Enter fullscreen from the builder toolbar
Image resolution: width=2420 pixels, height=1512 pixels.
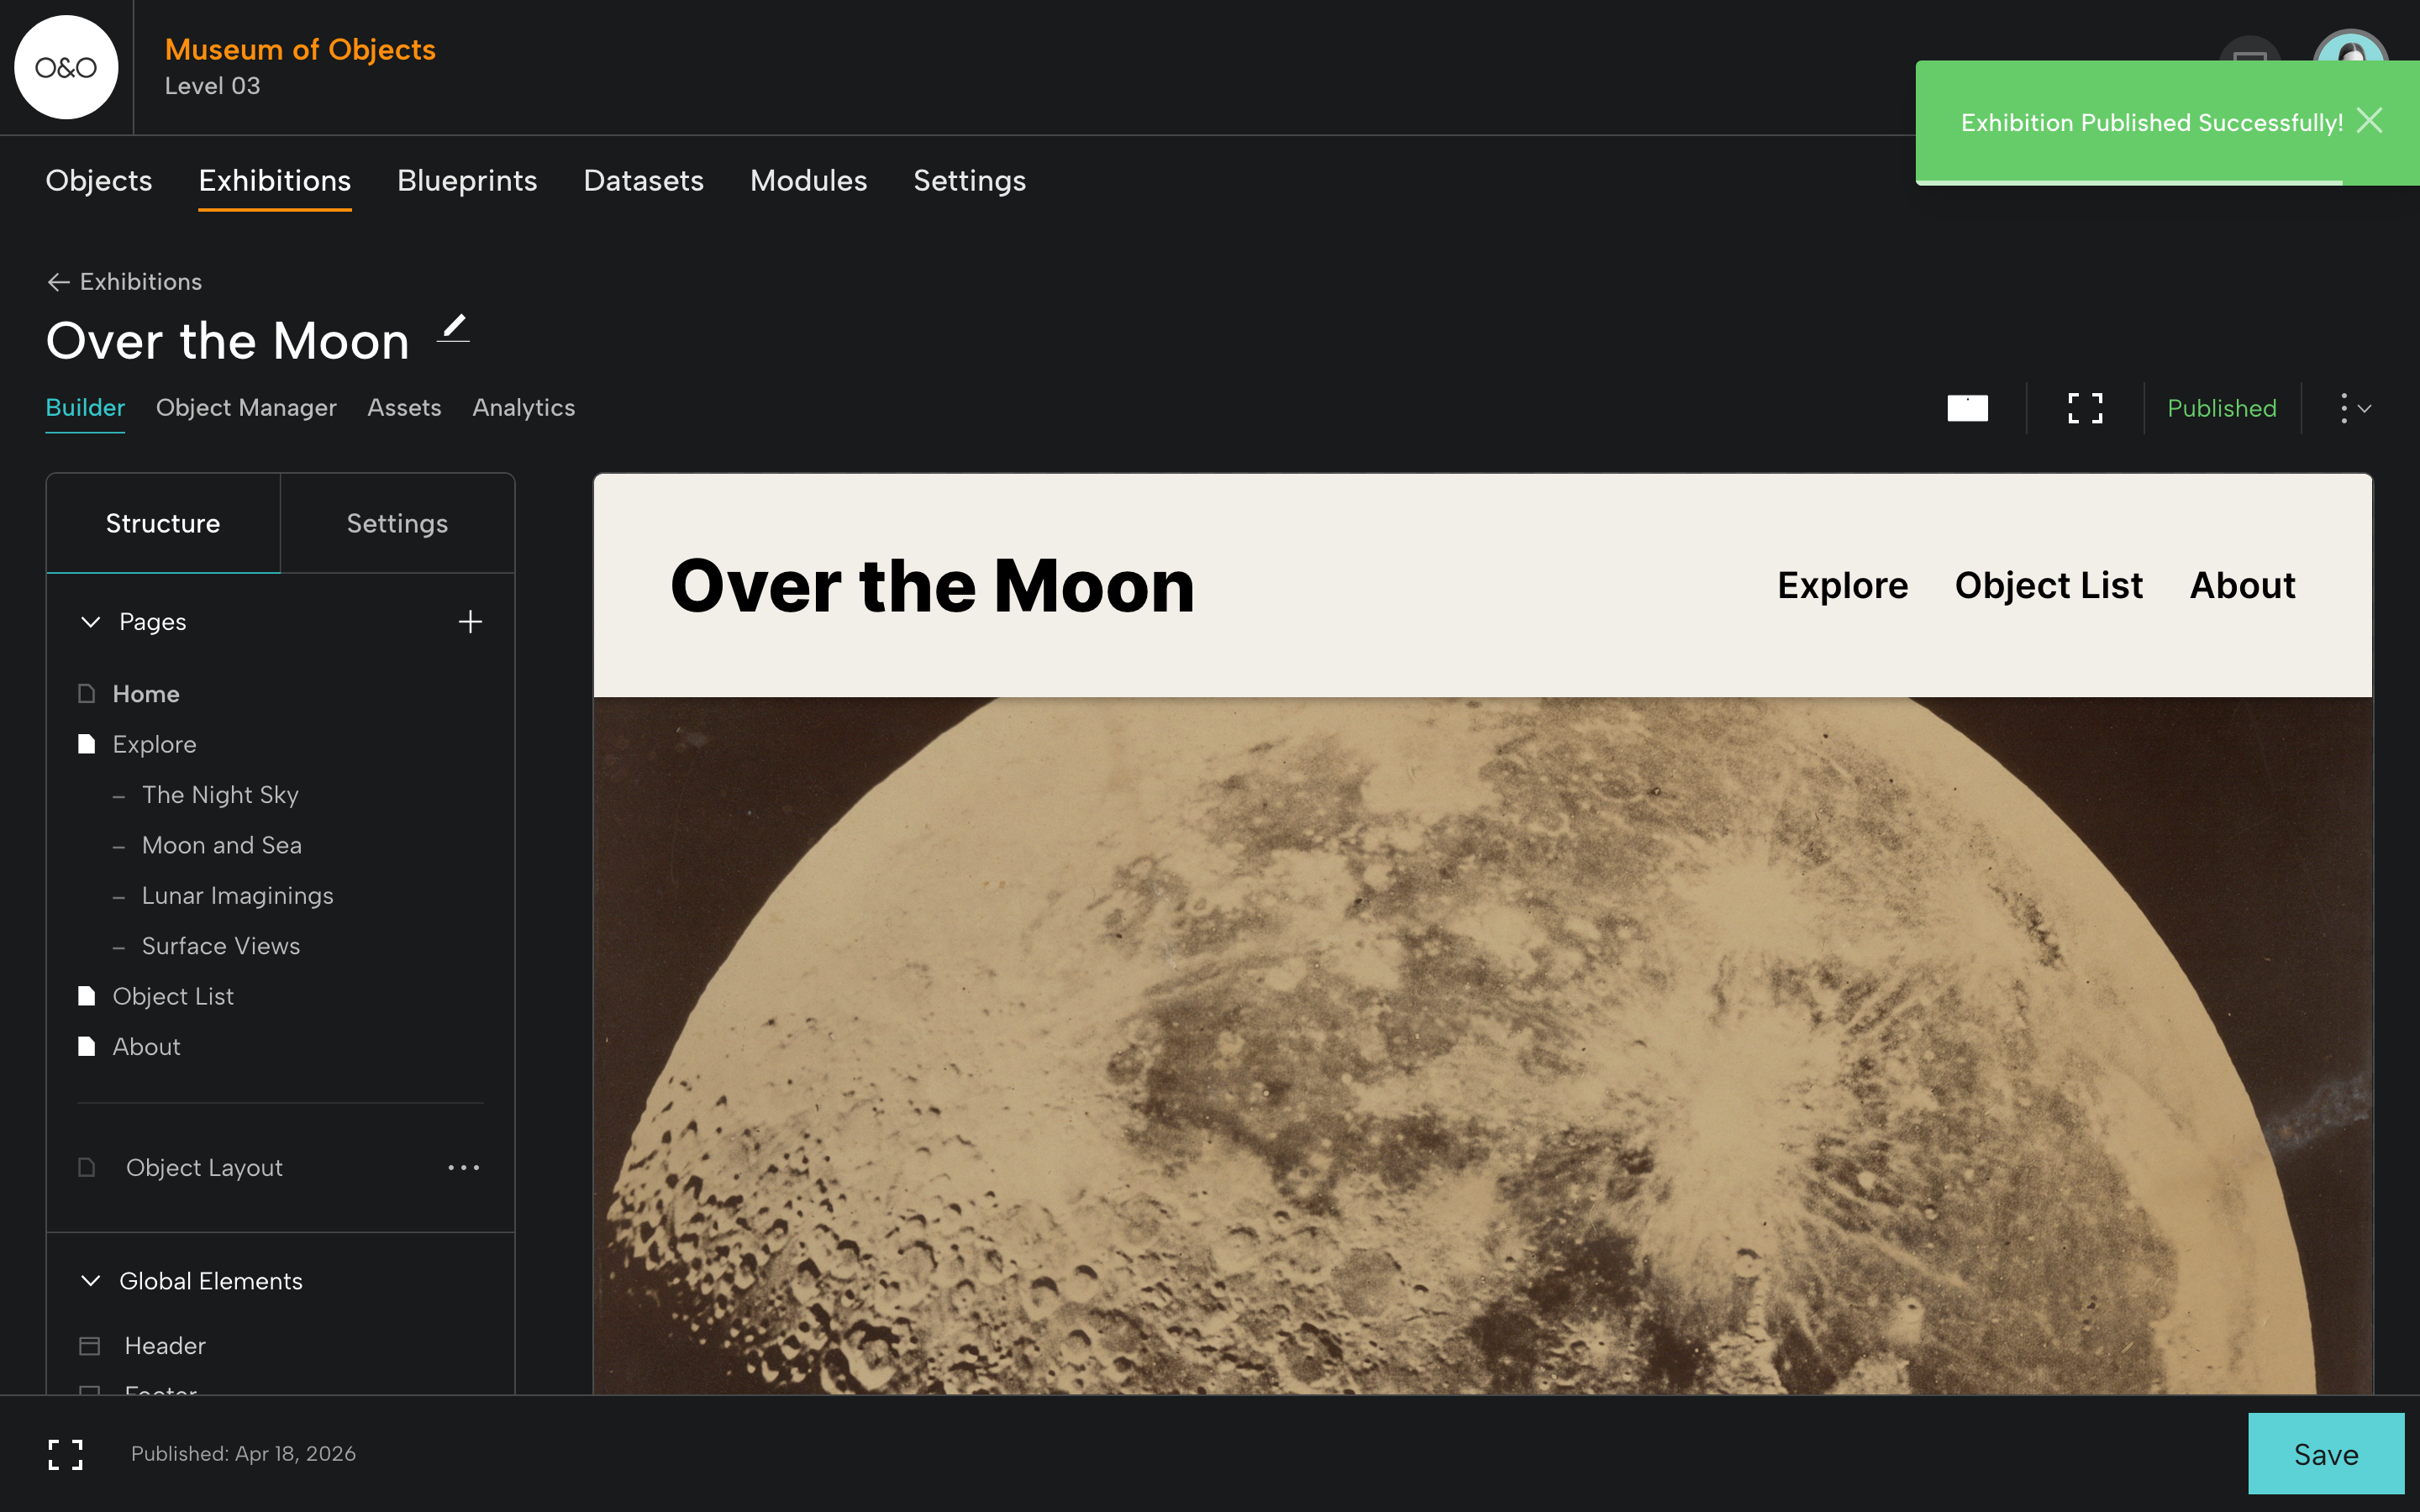[2085, 408]
